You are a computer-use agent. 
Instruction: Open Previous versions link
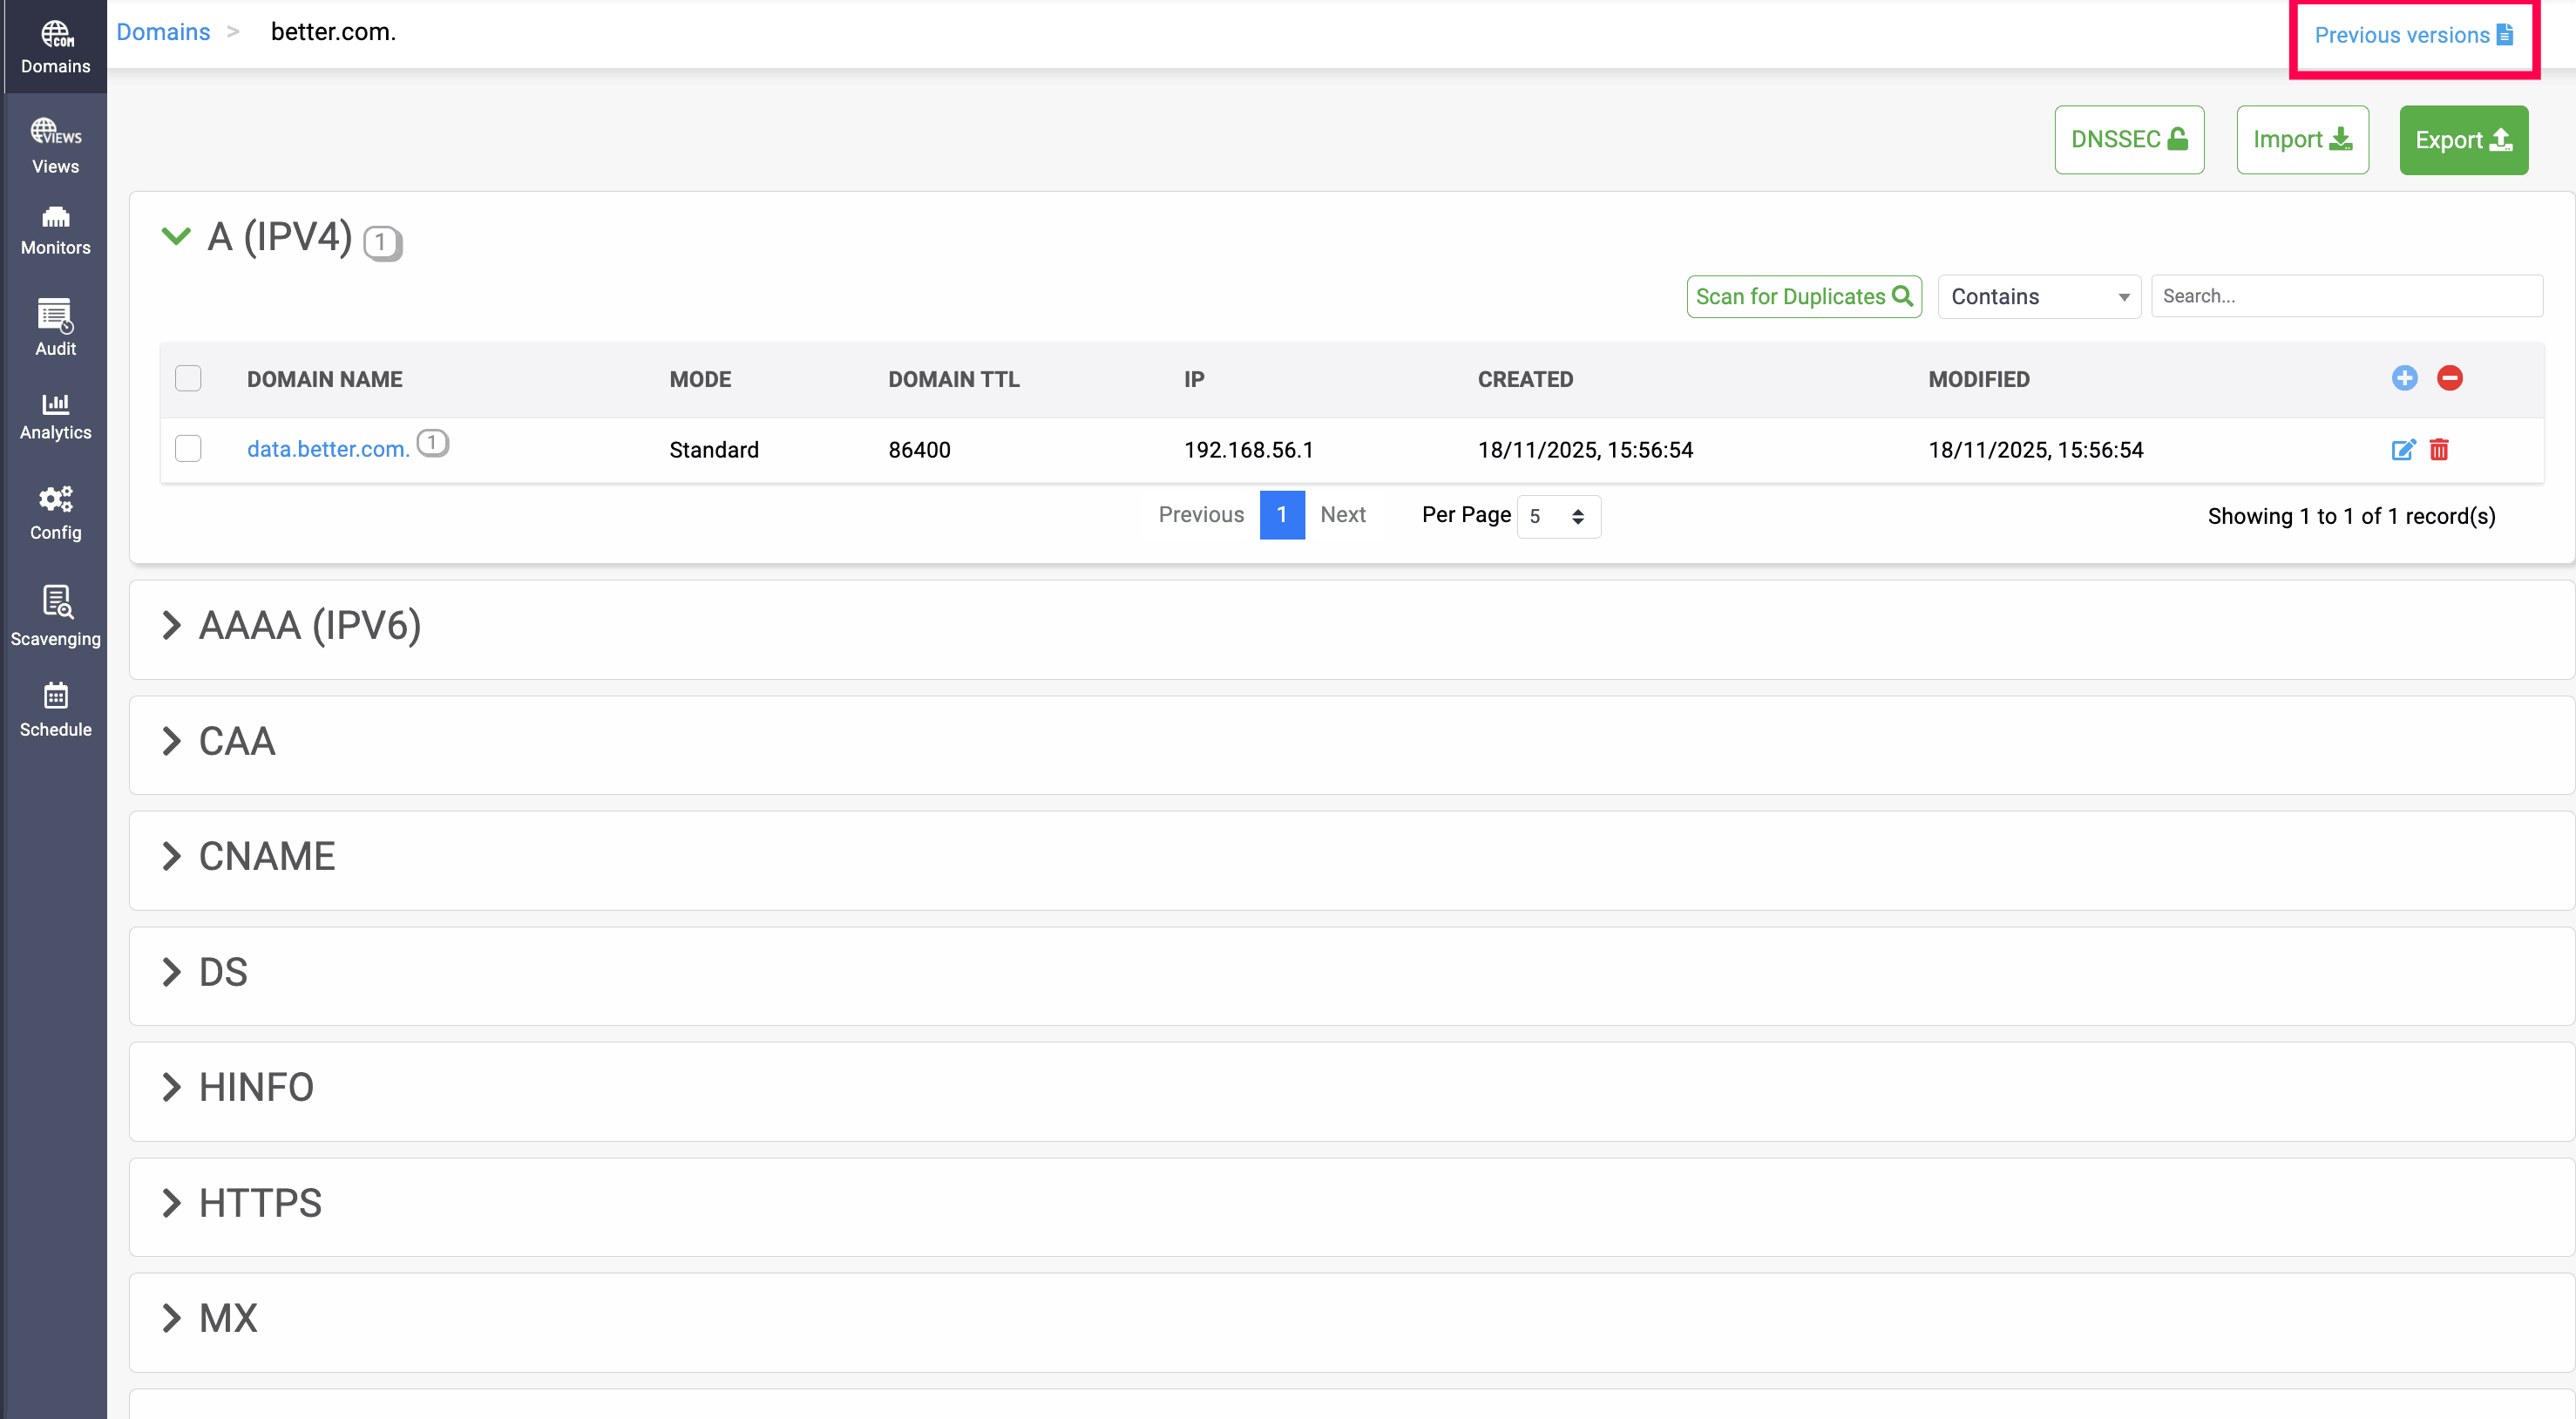click(2412, 35)
